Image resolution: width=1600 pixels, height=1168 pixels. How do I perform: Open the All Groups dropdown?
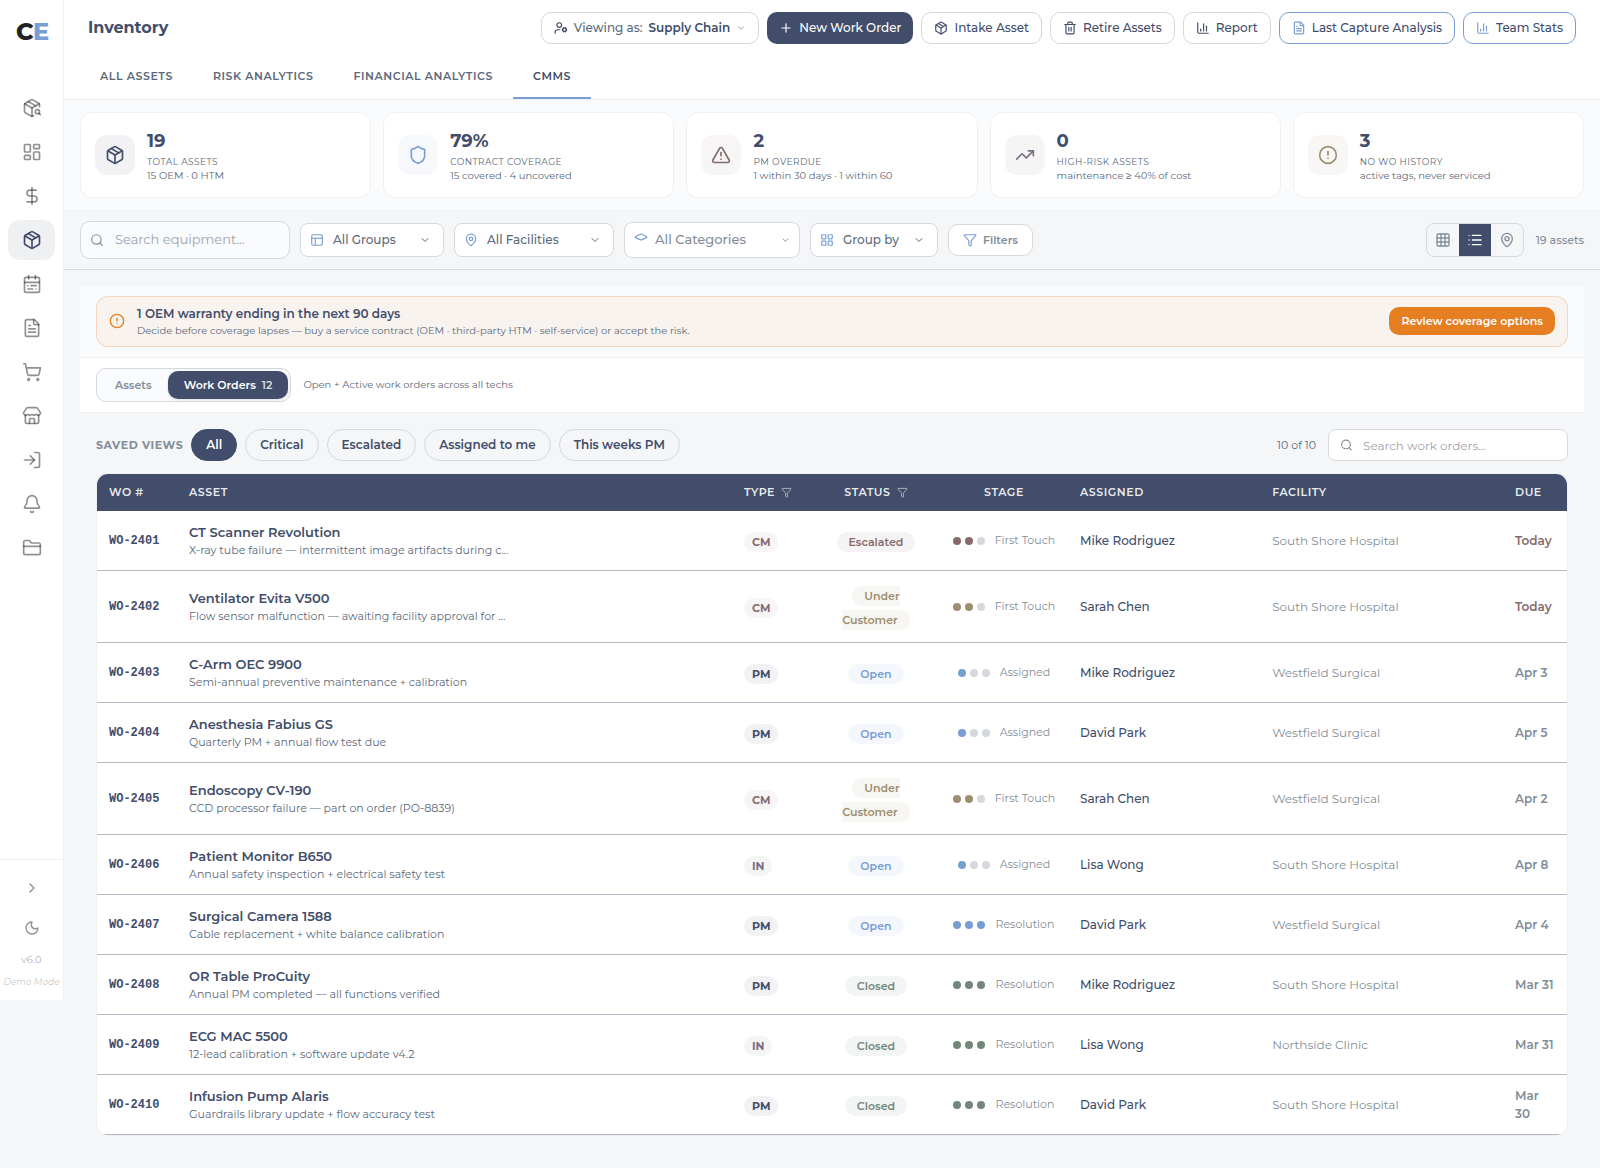pyautogui.click(x=372, y=240)
